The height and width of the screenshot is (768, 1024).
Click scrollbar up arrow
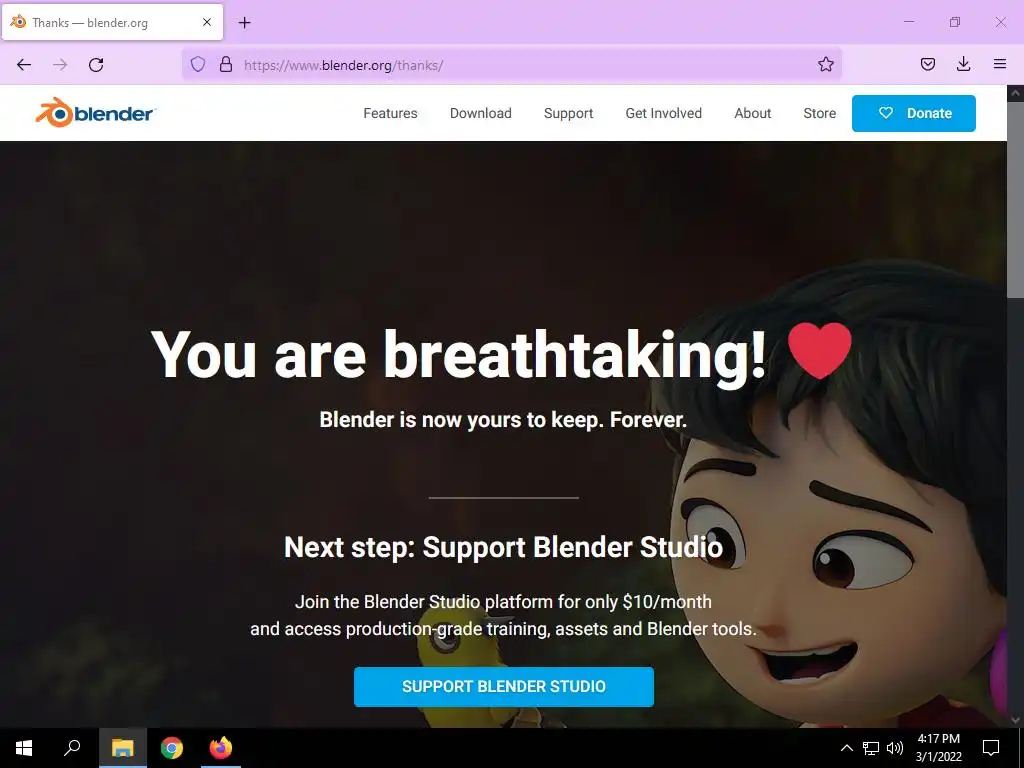1015,93
